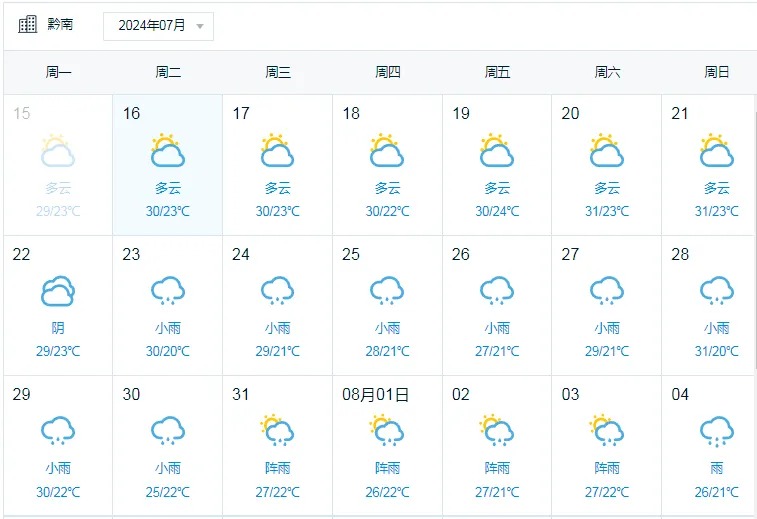Click the dropdown arrow next to 2024年07月

[x=200, y=27]
